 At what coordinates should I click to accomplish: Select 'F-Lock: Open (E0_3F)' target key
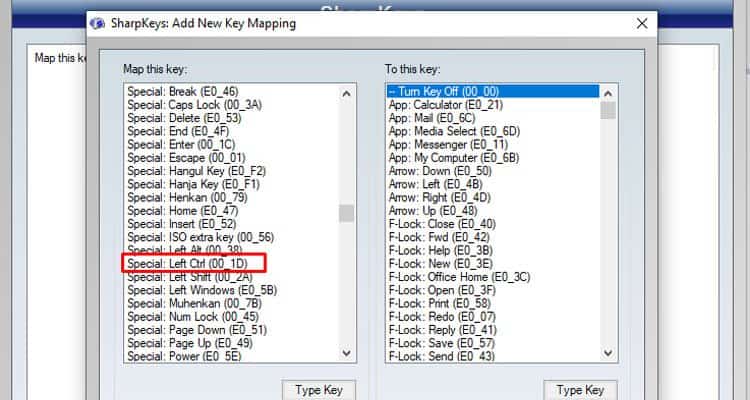coord(442,290)
